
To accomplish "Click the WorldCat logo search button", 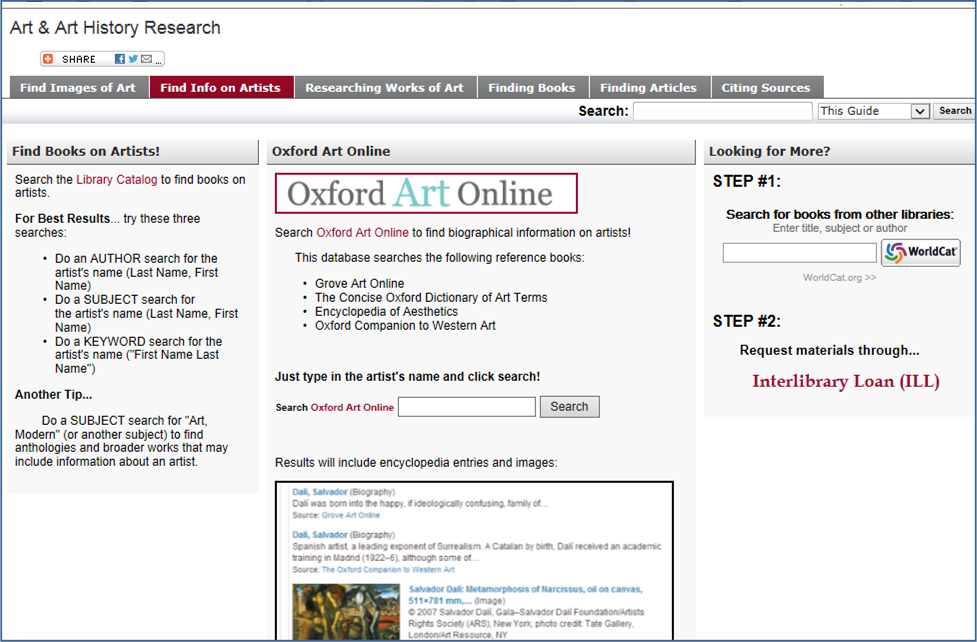I will click(920, 252).
